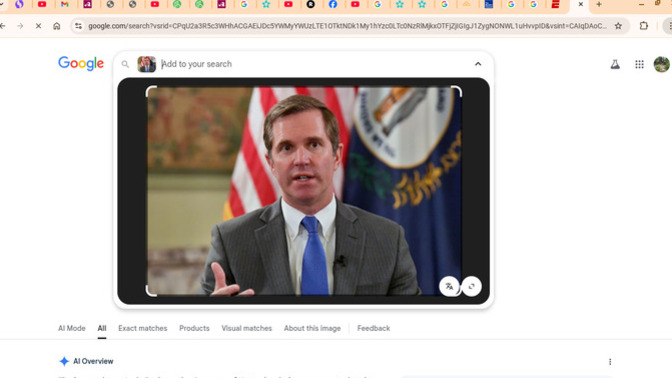Click the Feedback link

pyautogui.click(x=373, y=328)
